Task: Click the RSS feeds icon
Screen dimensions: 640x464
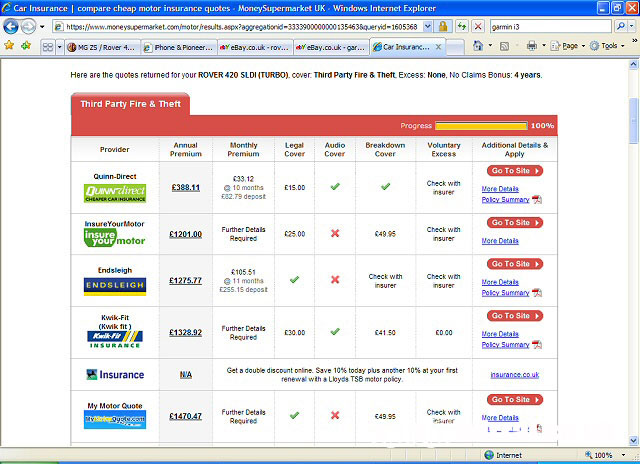Action: click(x=504, y=46)
